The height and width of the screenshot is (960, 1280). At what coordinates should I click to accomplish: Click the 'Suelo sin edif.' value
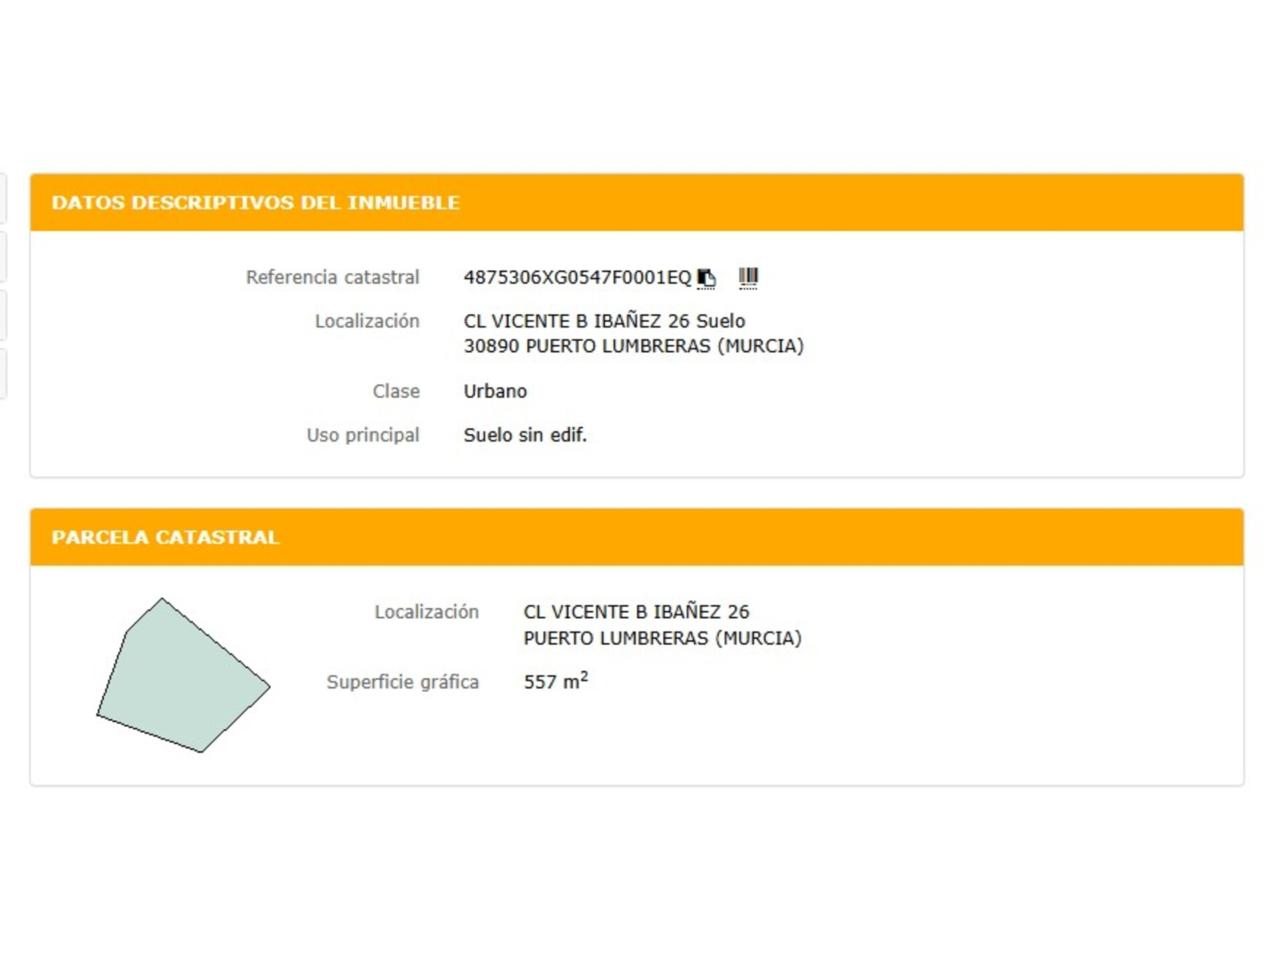[525, 435]
